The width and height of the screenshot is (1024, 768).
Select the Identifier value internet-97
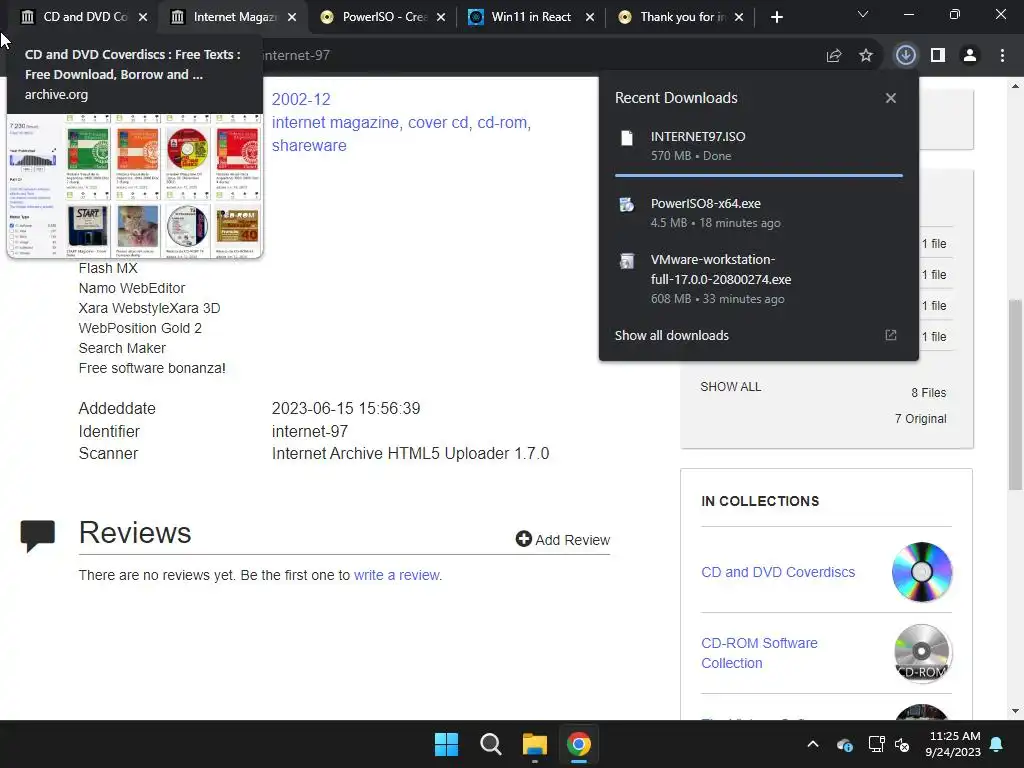tap(310, 432)
